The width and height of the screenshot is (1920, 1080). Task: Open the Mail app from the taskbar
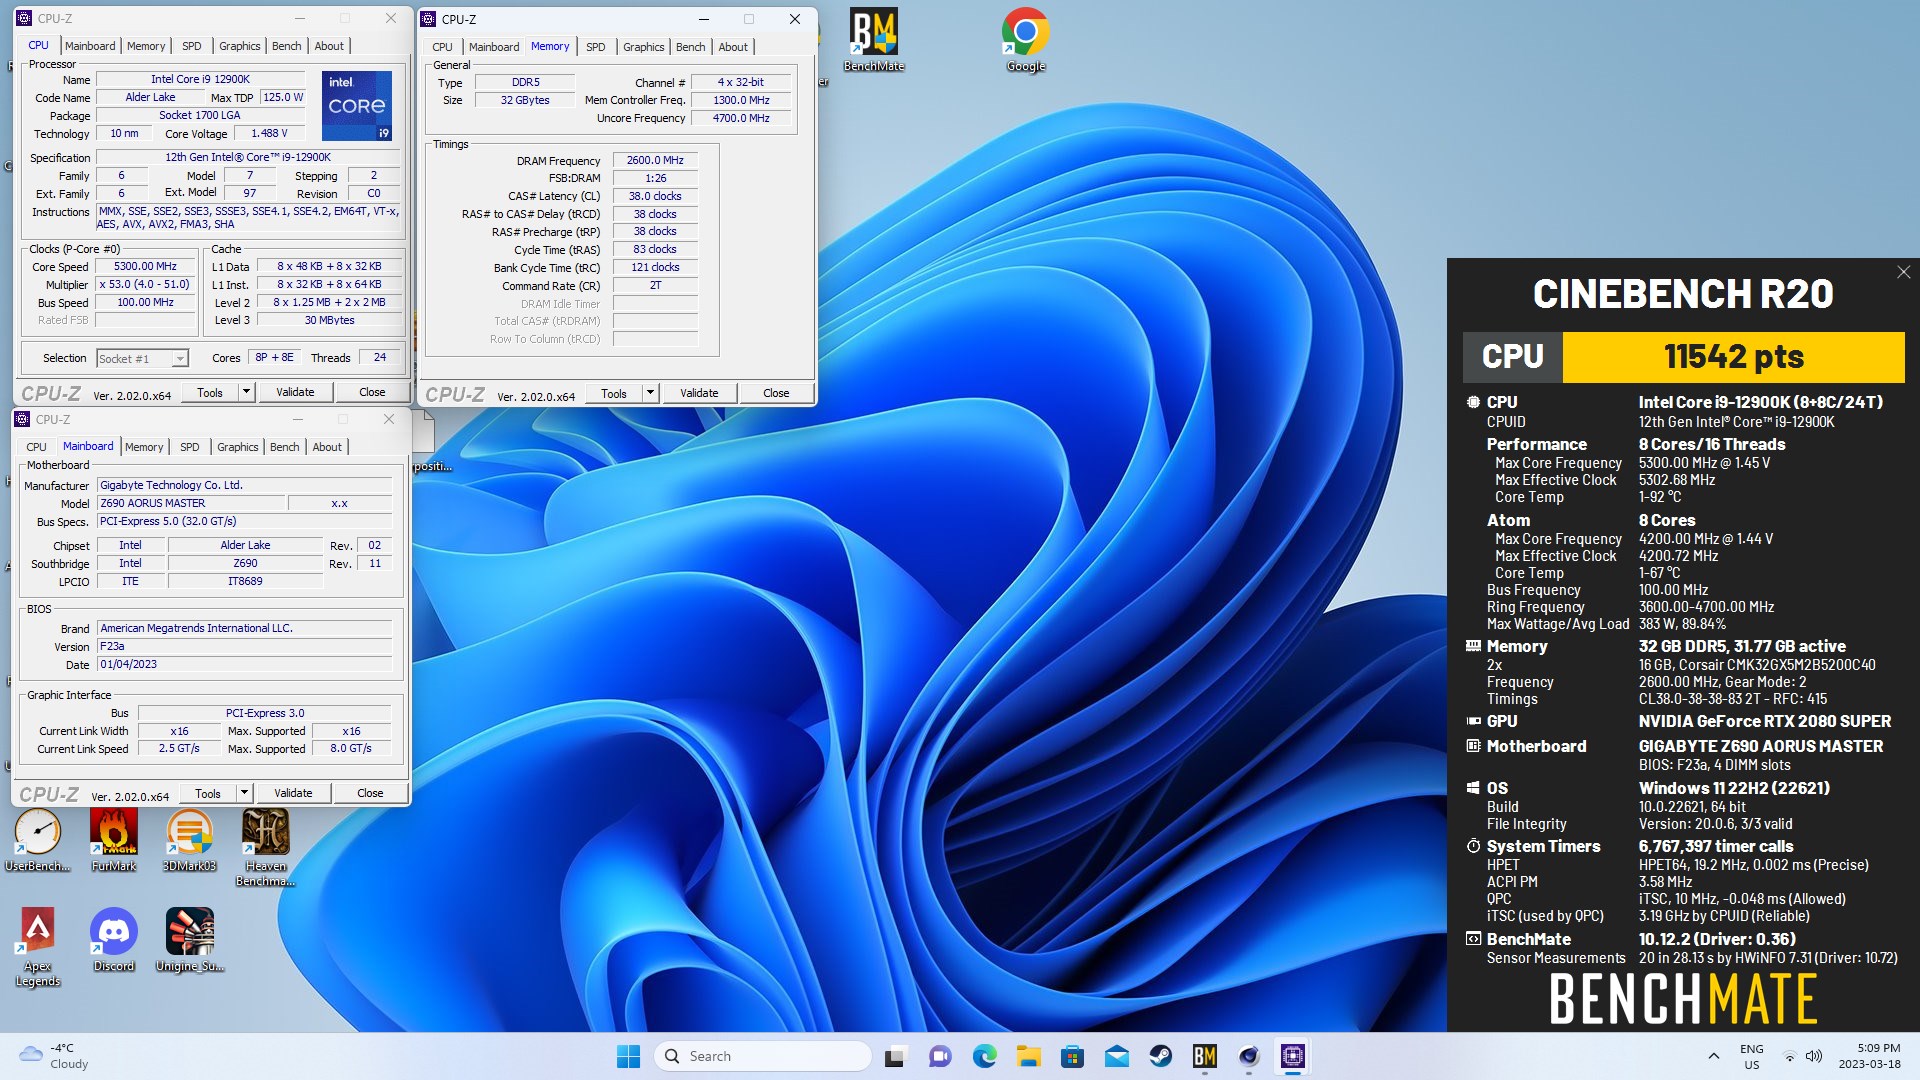(1116, 1056)
